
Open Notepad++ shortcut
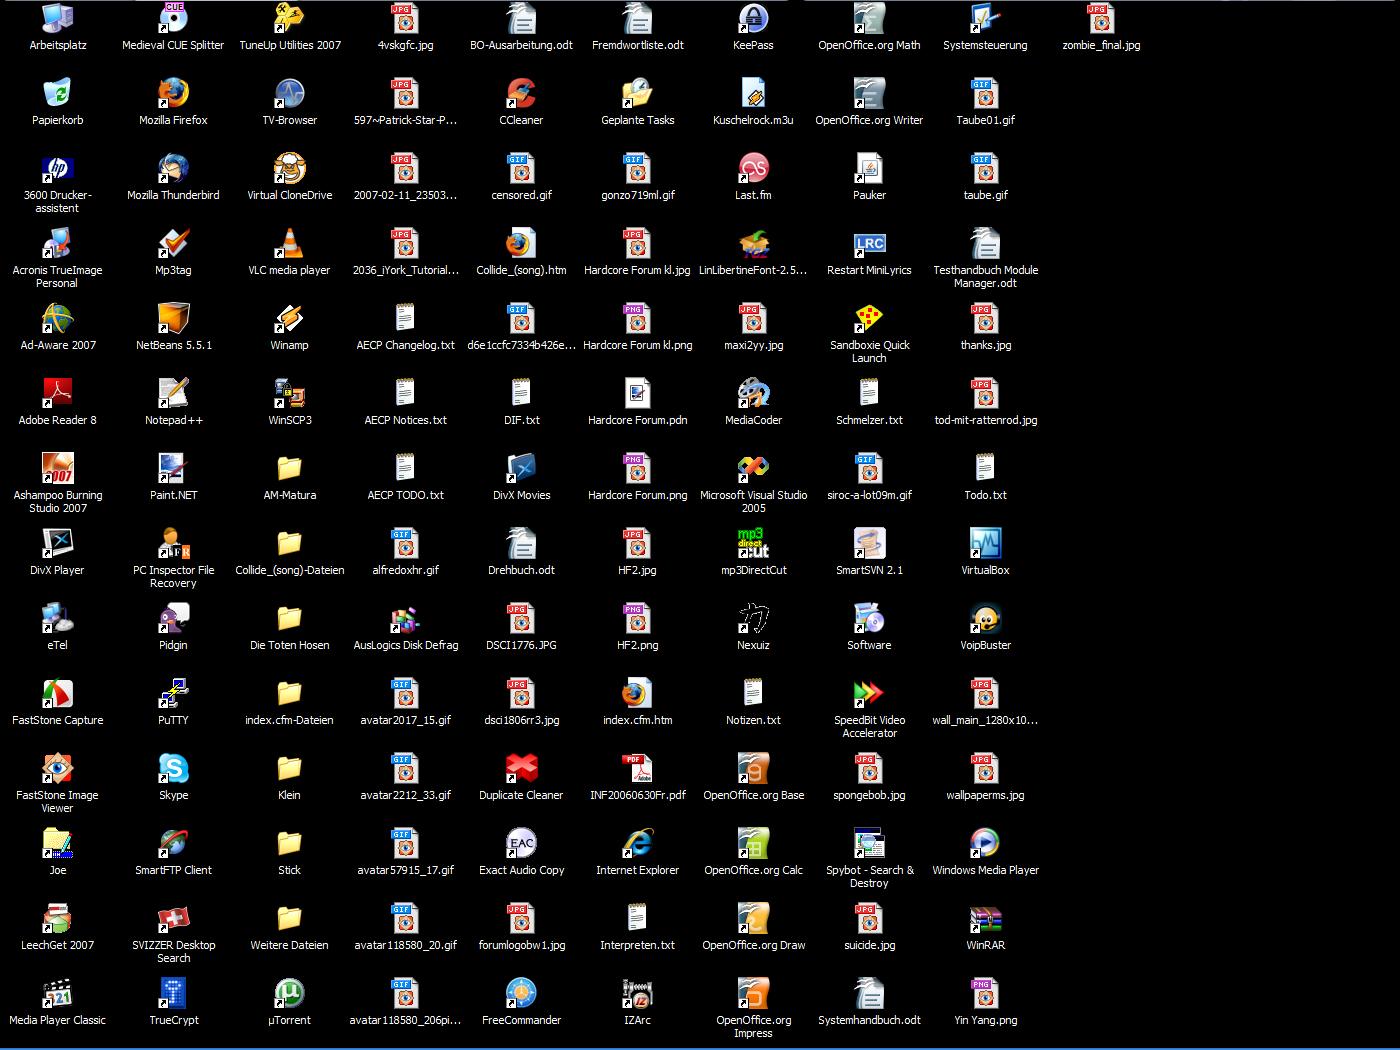pos(174,393)
